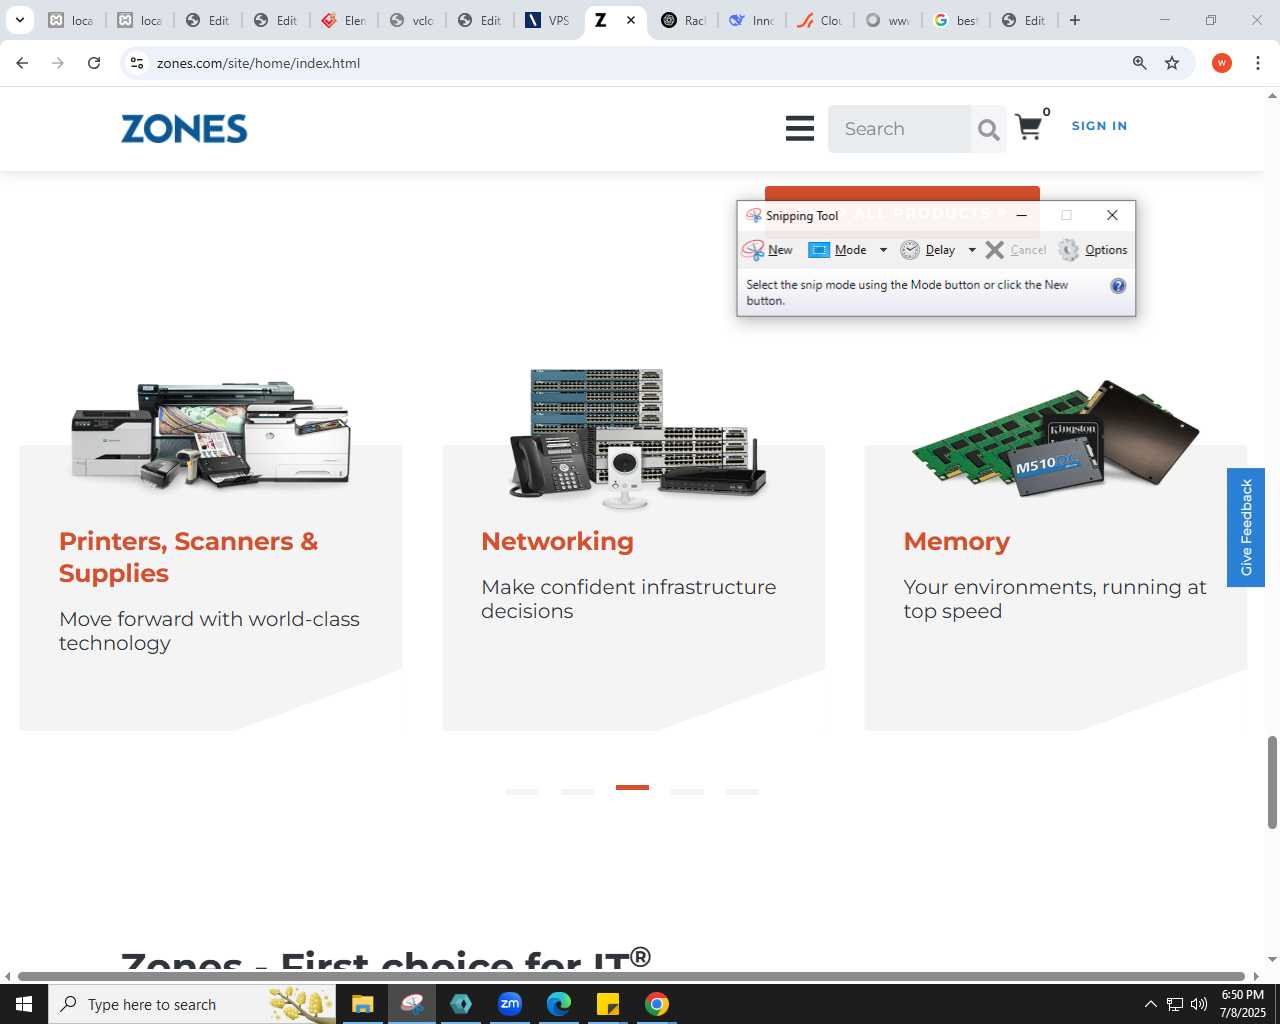Click the site information icon in address bar
This screenshot has width=1280, height=1024.
137,63
